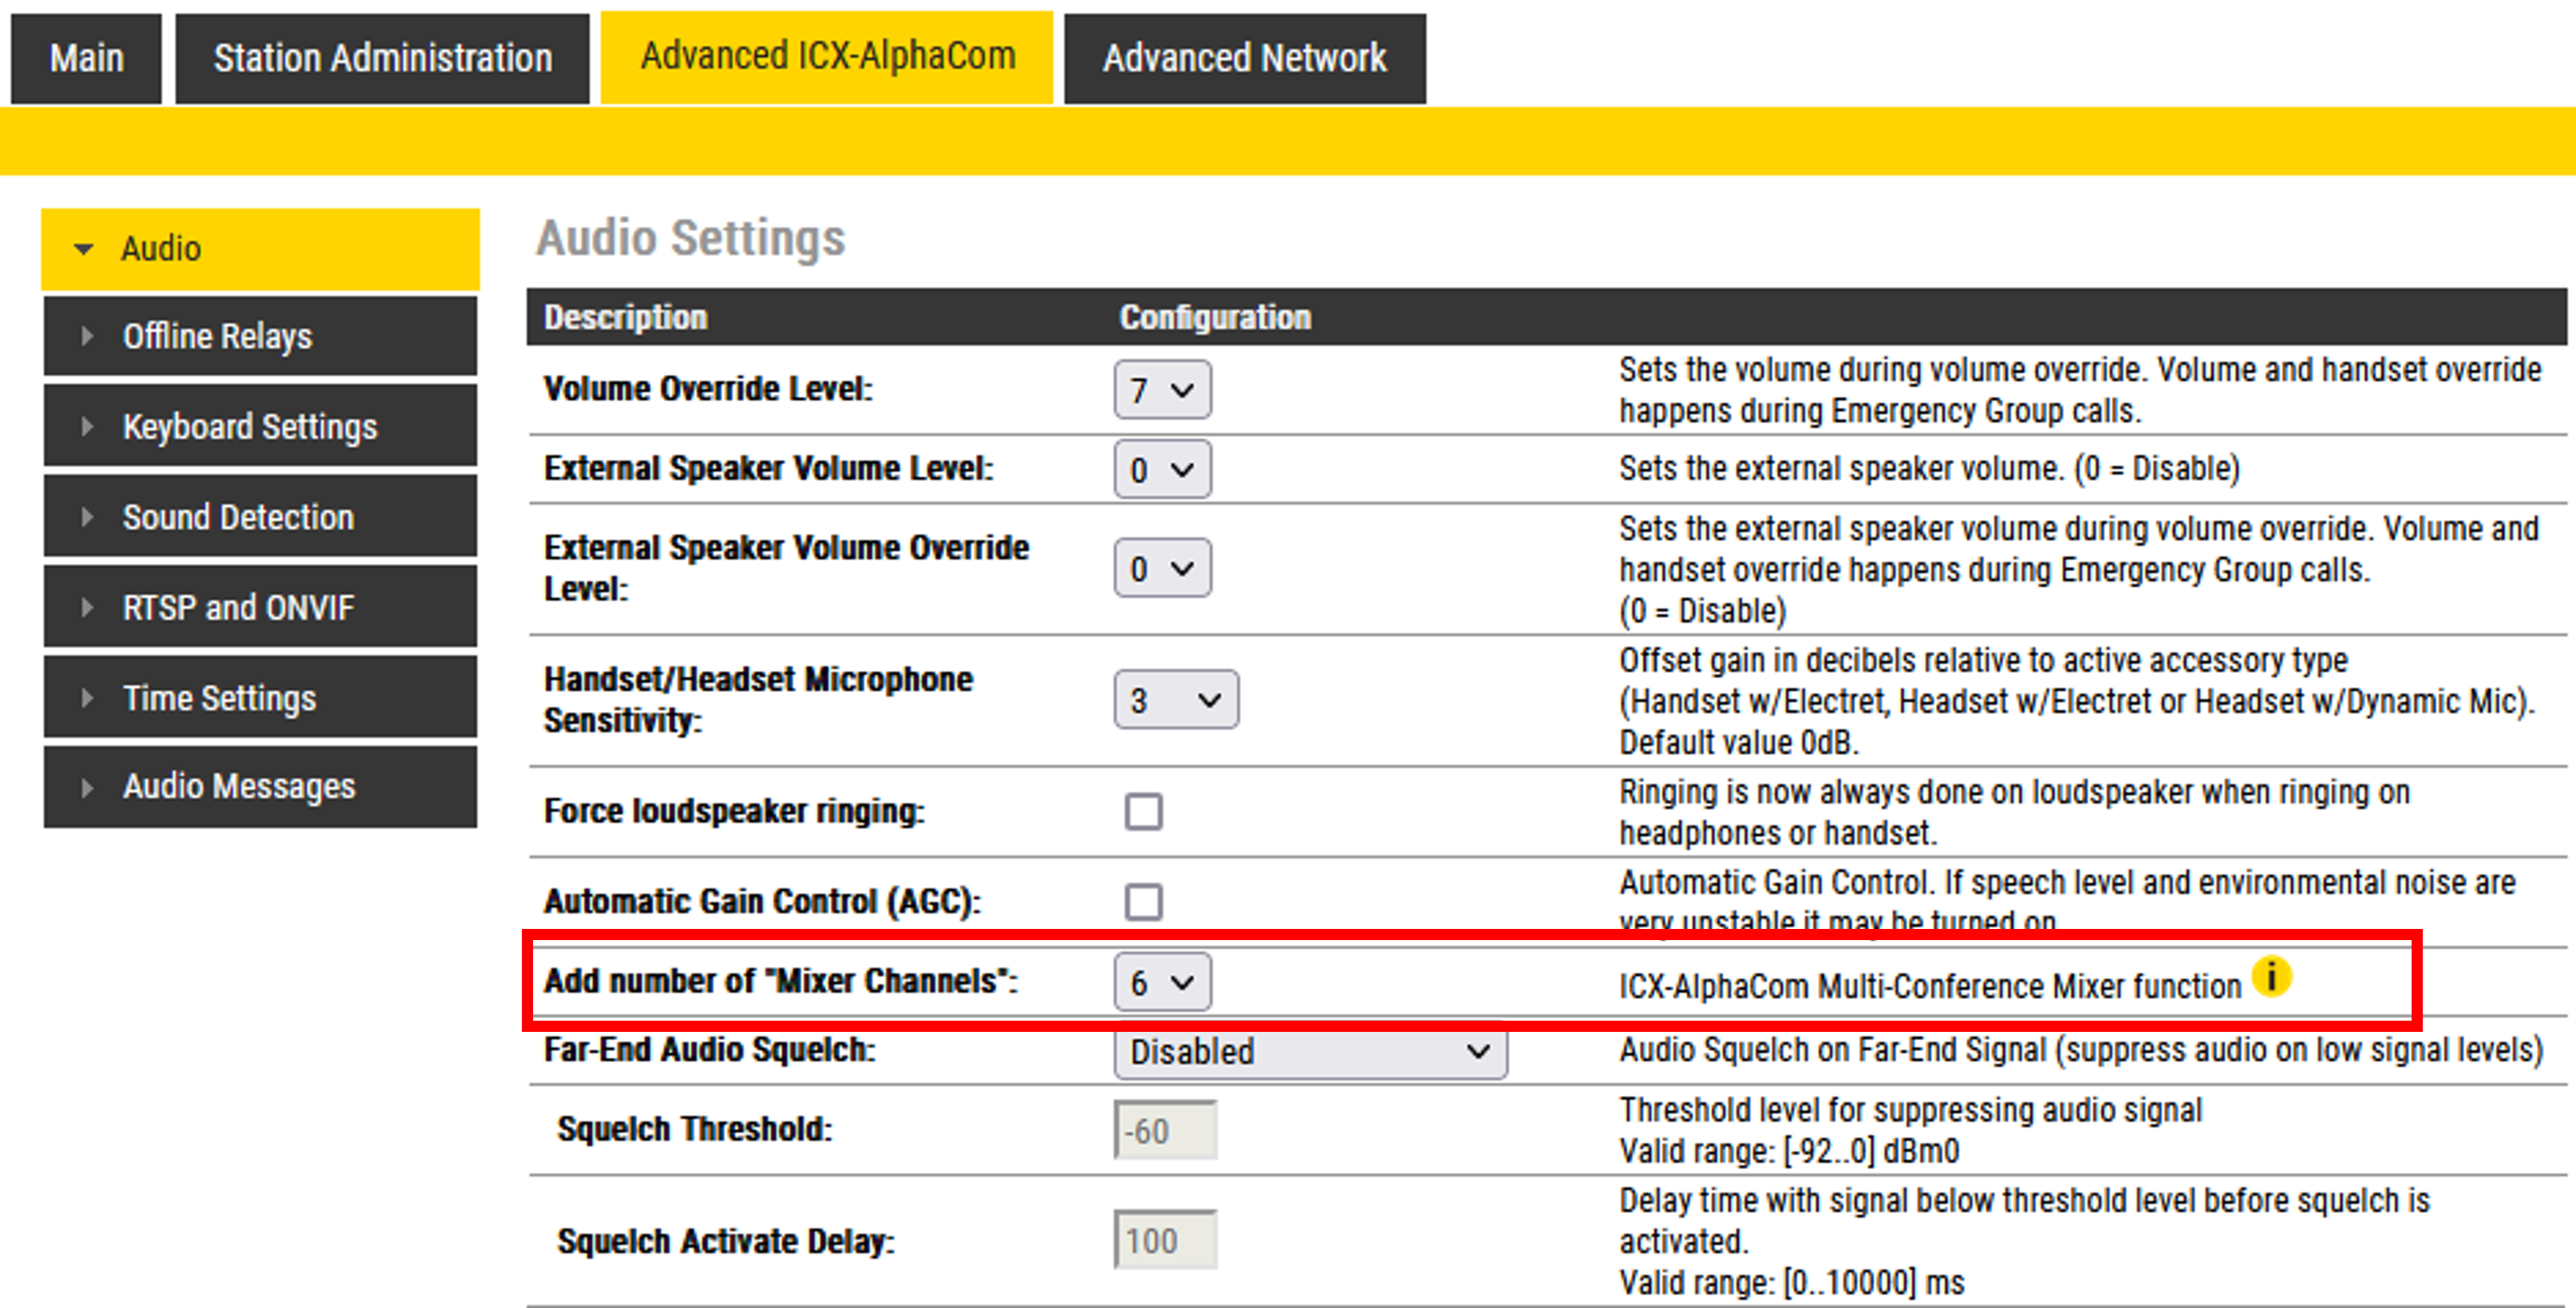Expand the RTSP and ONVIF arrow icon

(x=87, y=607)
